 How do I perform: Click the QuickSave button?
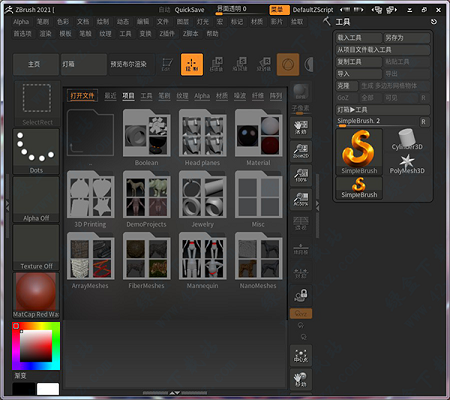tap(189, 10)
